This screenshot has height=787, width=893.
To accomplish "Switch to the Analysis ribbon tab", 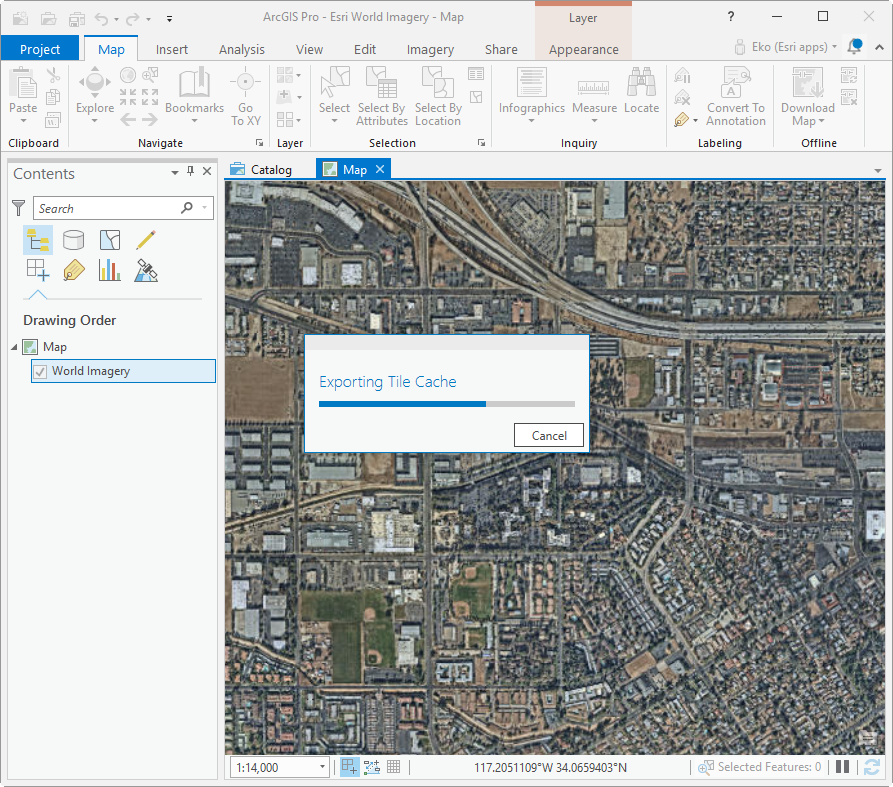I will [241, 50].
